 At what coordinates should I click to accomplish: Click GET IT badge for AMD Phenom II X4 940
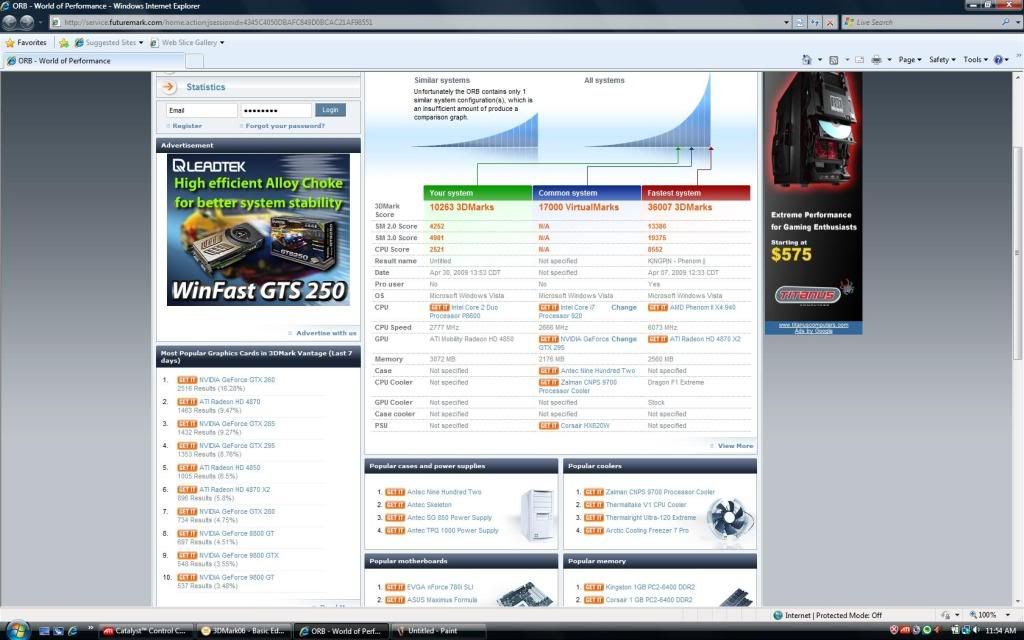tap(658, 307)
